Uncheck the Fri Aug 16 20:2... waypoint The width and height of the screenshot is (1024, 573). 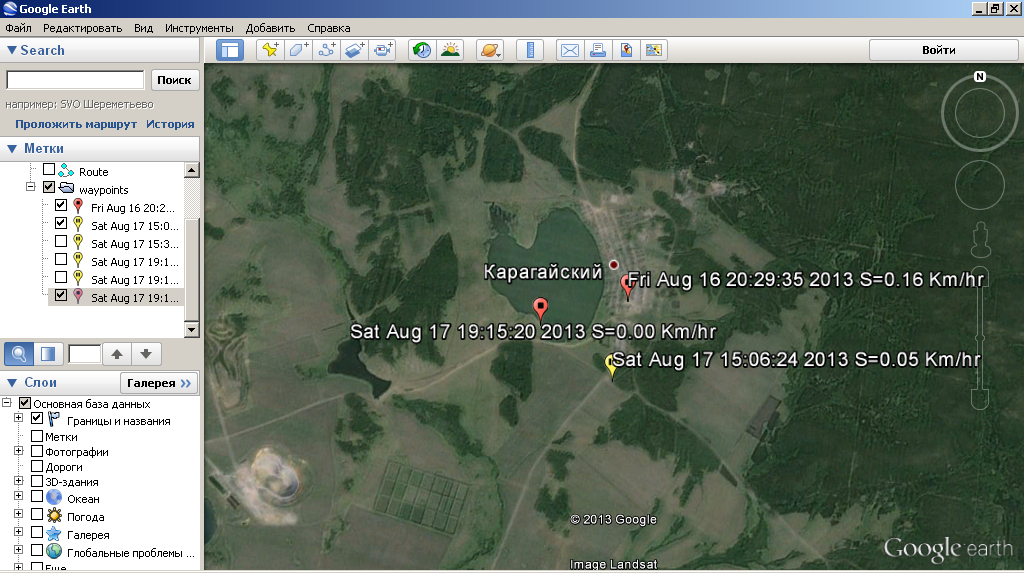click(x=61, y=205)
